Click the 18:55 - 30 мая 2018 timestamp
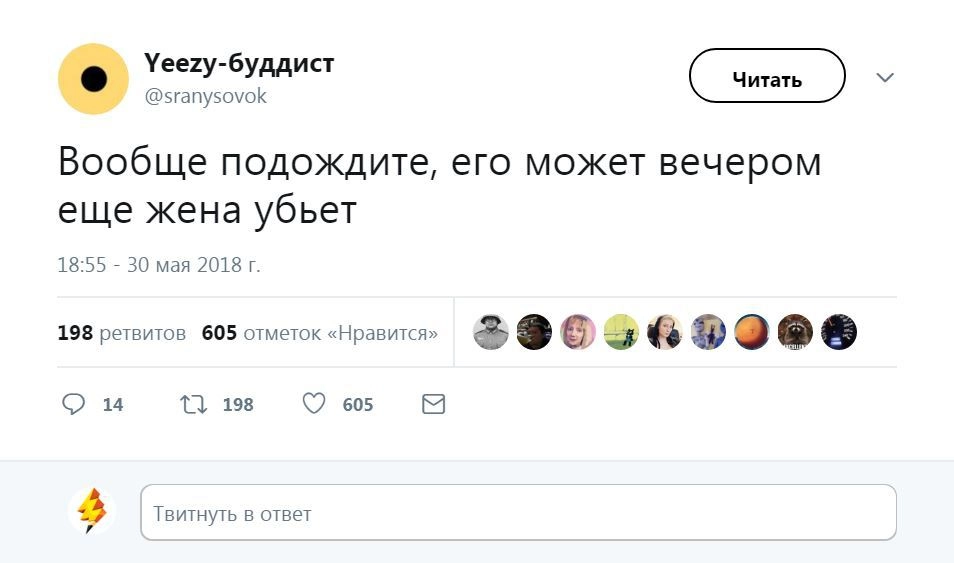Screen dimensions: 954x563 tap(159, 265)
